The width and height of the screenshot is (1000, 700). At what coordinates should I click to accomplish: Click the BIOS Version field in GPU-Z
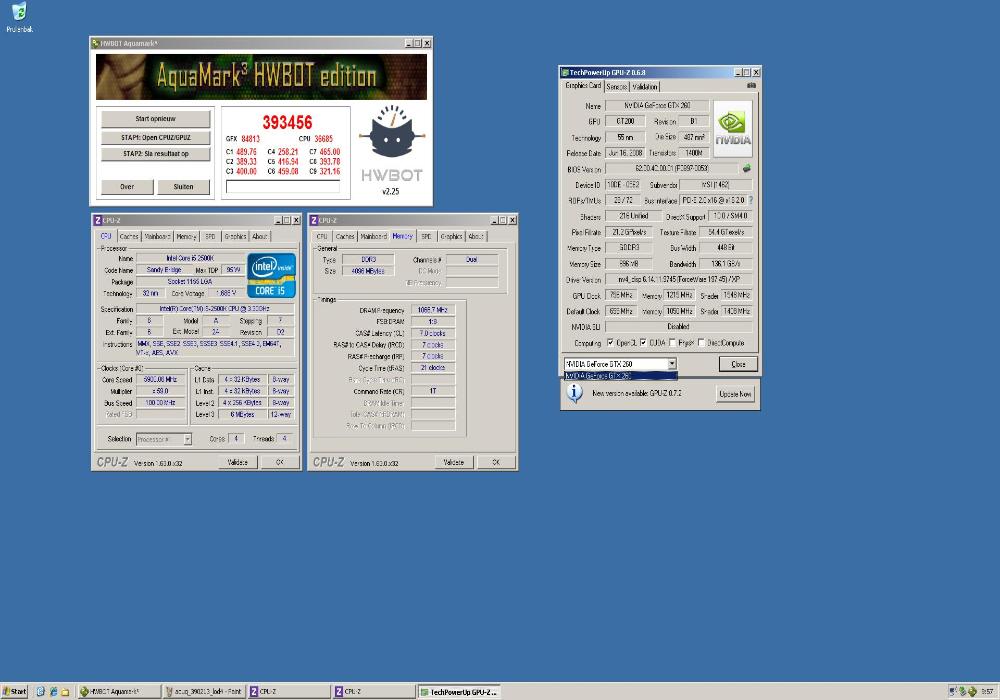[672, 168]
